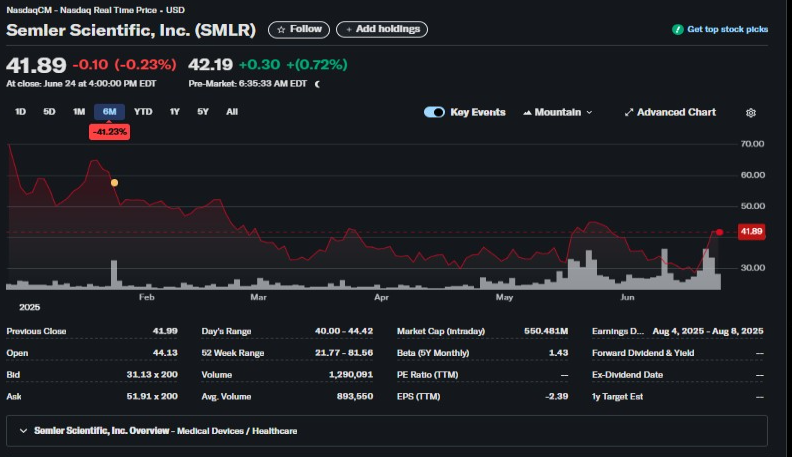Click the 1y Target Est label
The width and height of the screenshot is (792, 457).
617,396
